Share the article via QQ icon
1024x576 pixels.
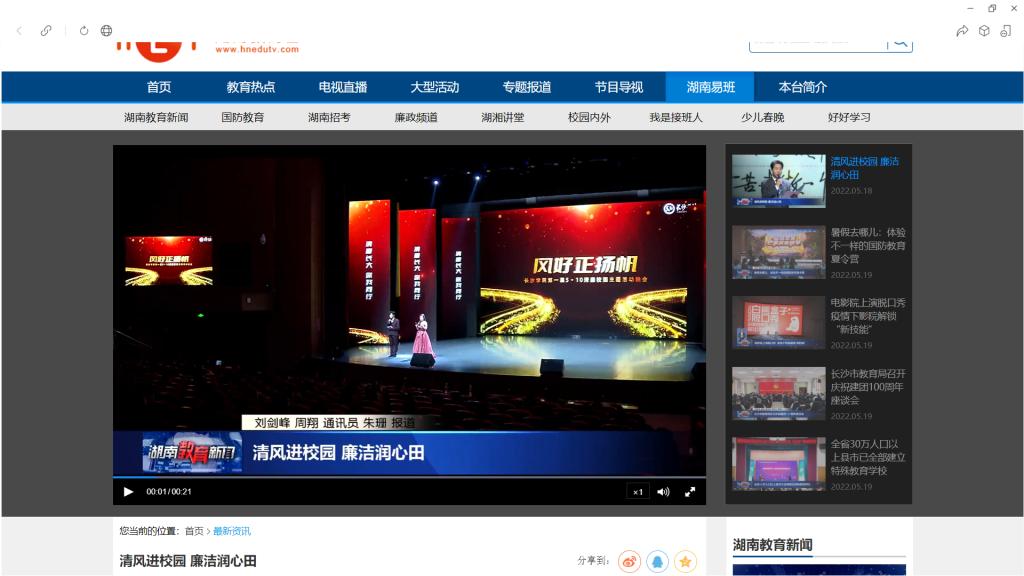657,562
